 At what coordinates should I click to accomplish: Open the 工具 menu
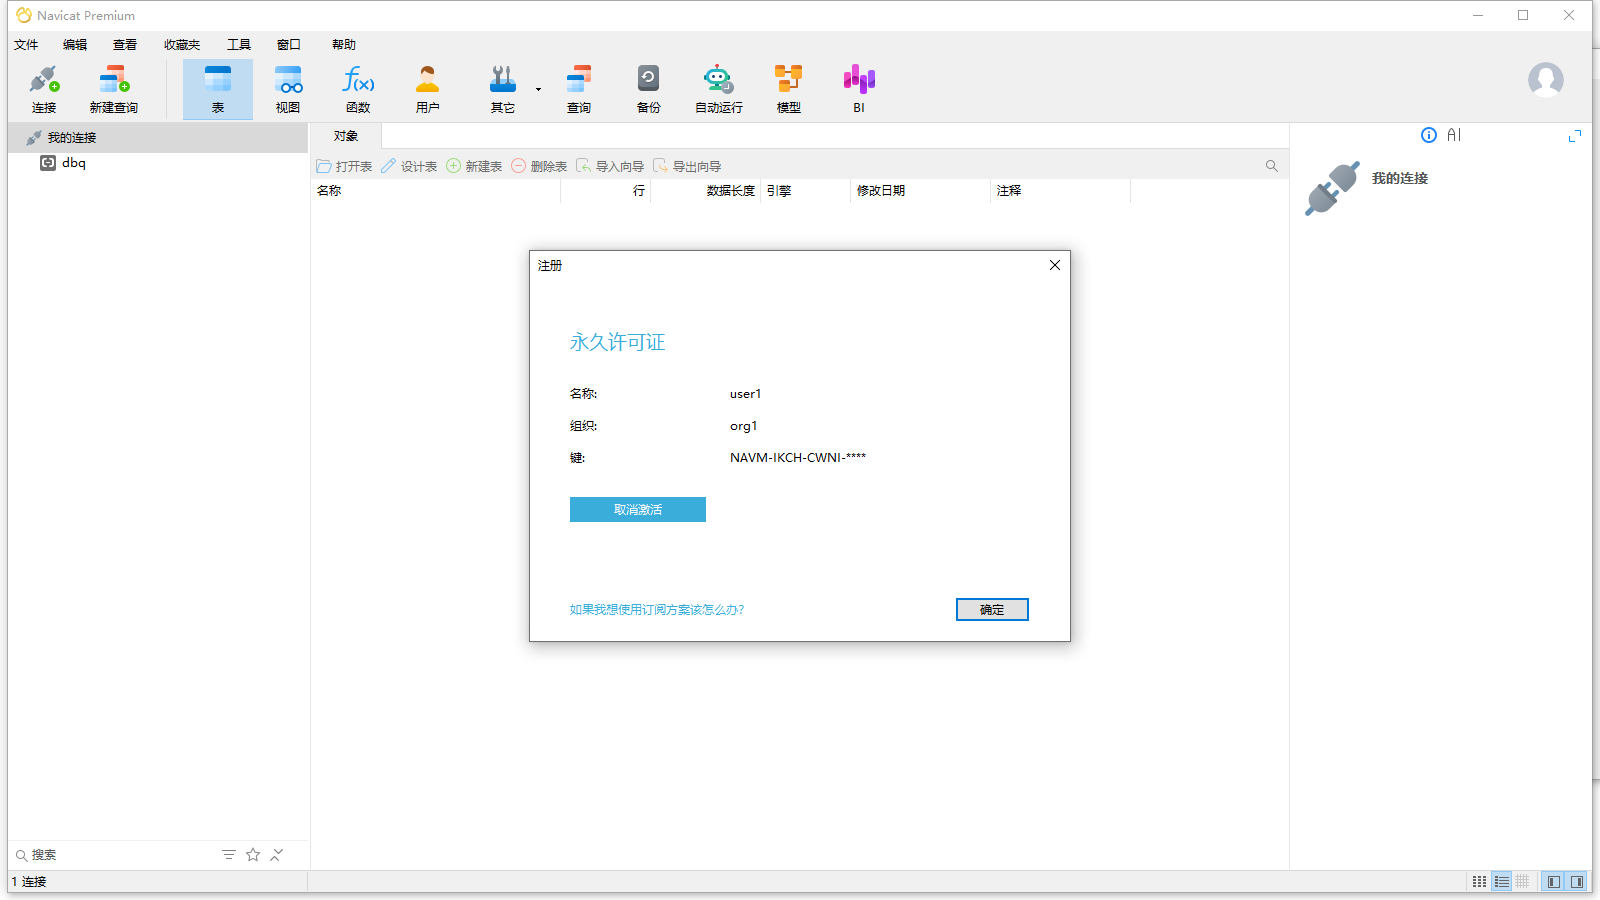pyautogui.click(x=239, y=45)
